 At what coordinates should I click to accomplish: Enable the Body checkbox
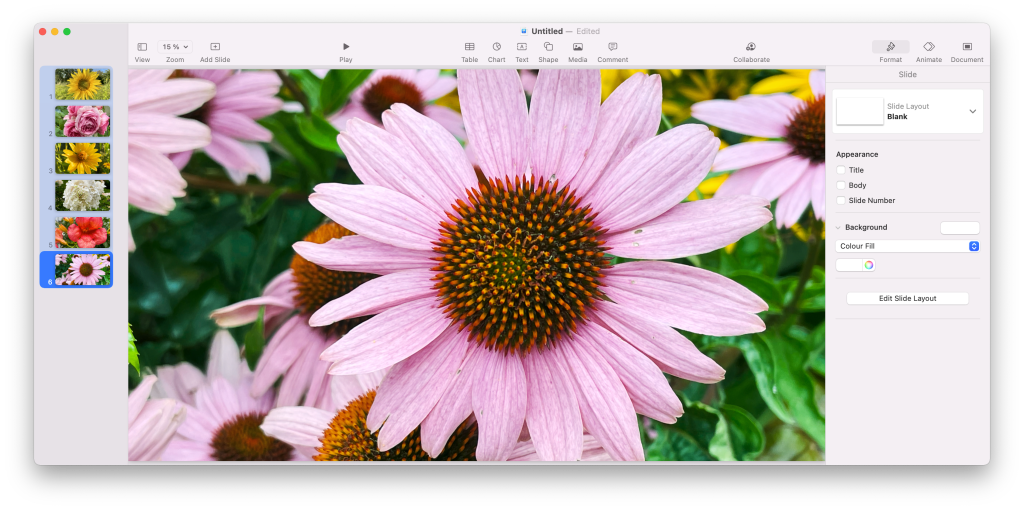point(841,185)
